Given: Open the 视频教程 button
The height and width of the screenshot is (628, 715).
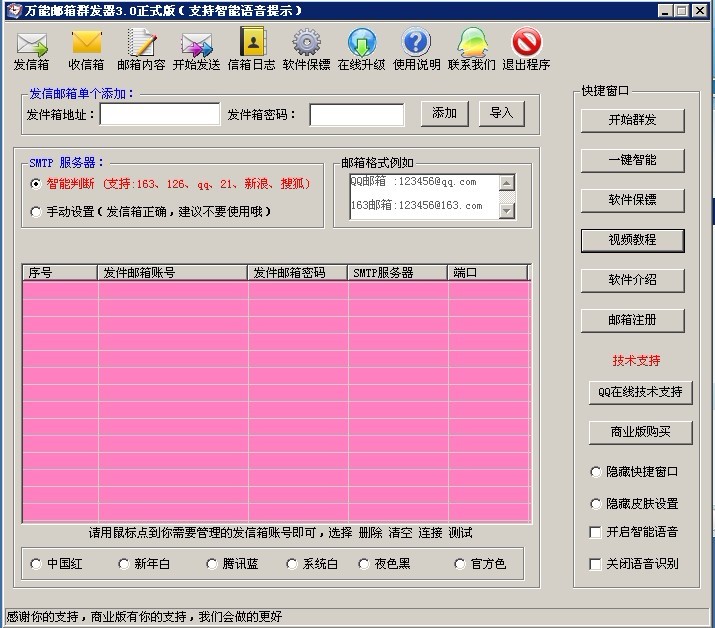Looking at the screenshot, I should pyautogui.click(x=632, y=240).
